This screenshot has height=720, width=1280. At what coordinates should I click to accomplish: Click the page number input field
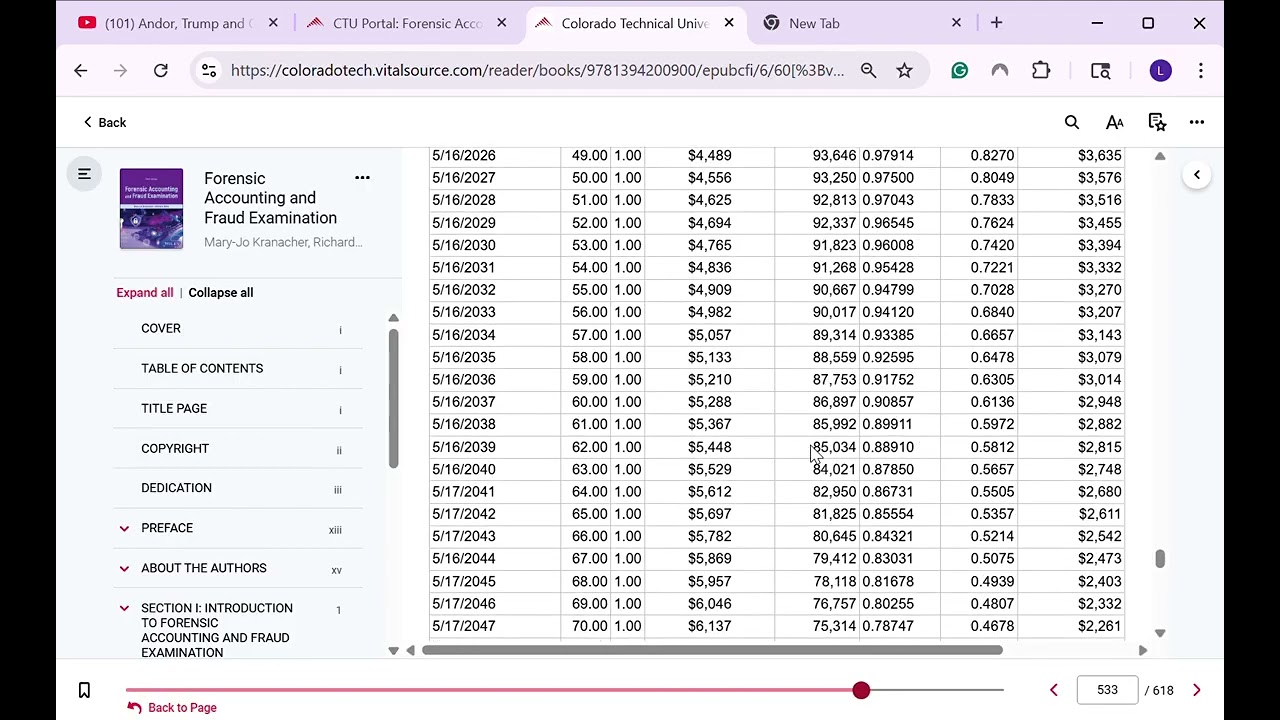point(1107,690)
